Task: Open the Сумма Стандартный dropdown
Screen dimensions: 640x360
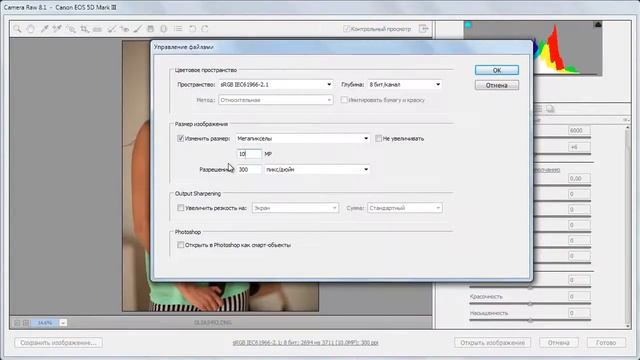Action: [405, 208]
